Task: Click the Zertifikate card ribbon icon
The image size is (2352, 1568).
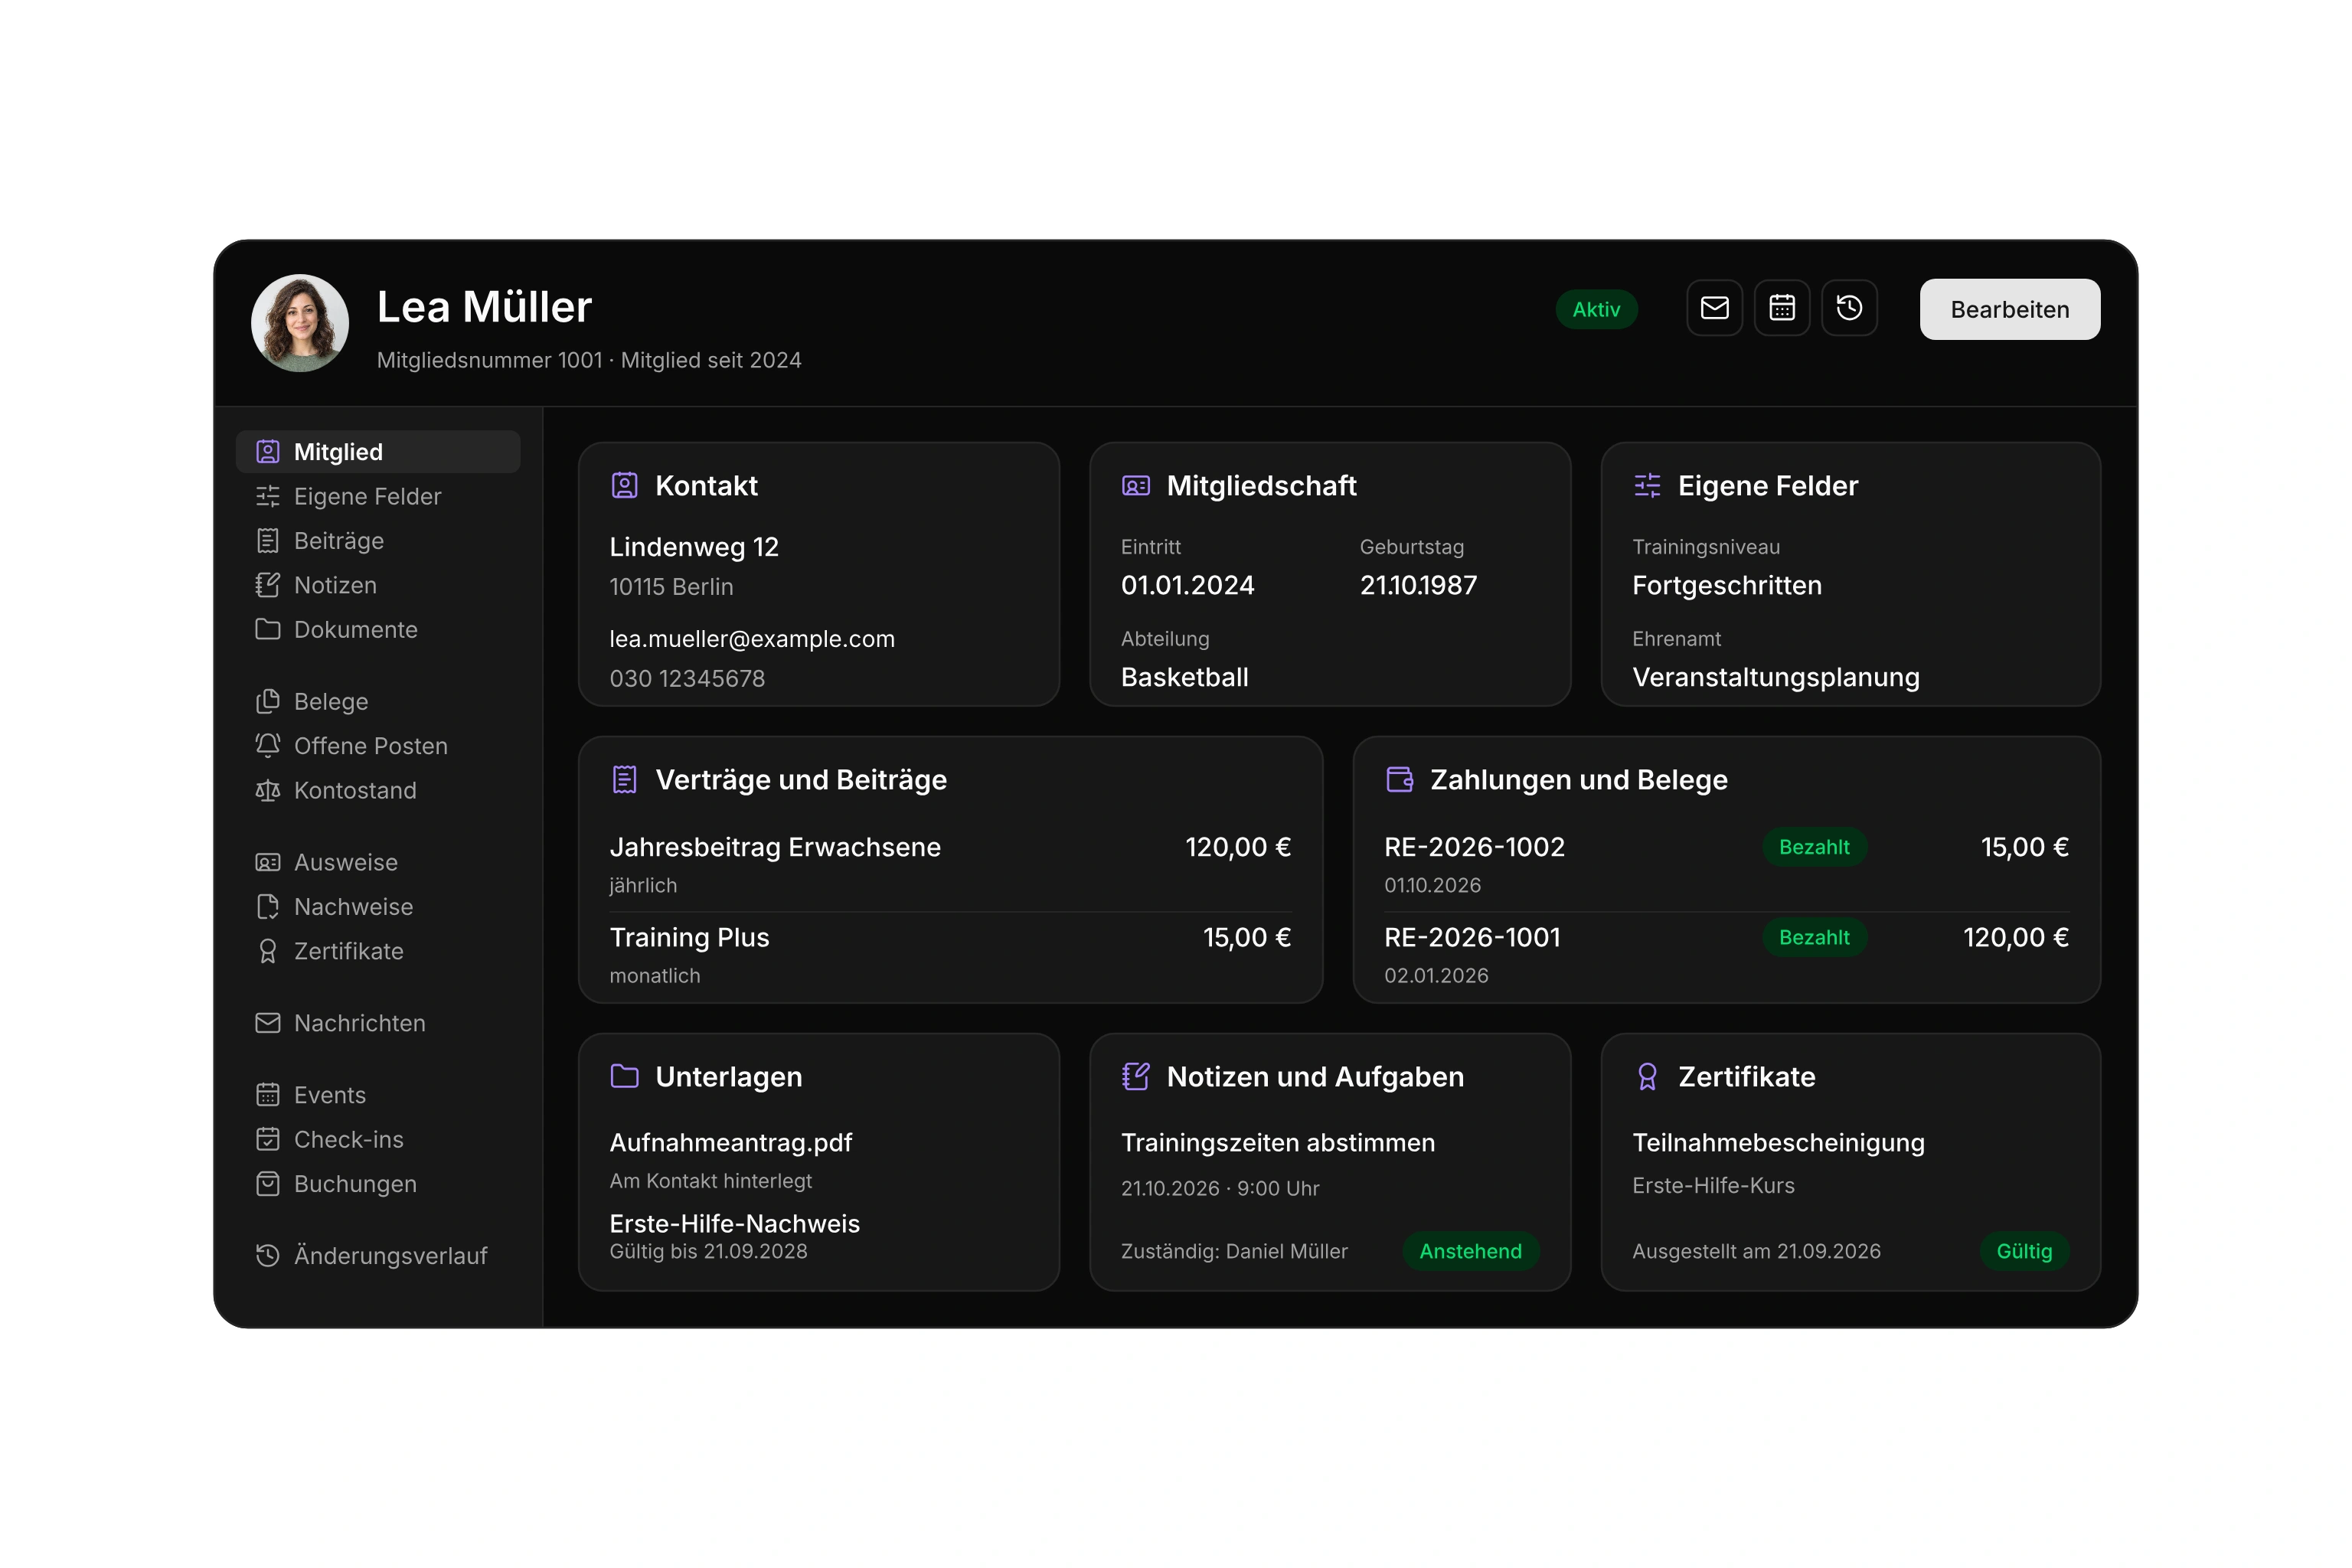Action: point(1647,1076)
